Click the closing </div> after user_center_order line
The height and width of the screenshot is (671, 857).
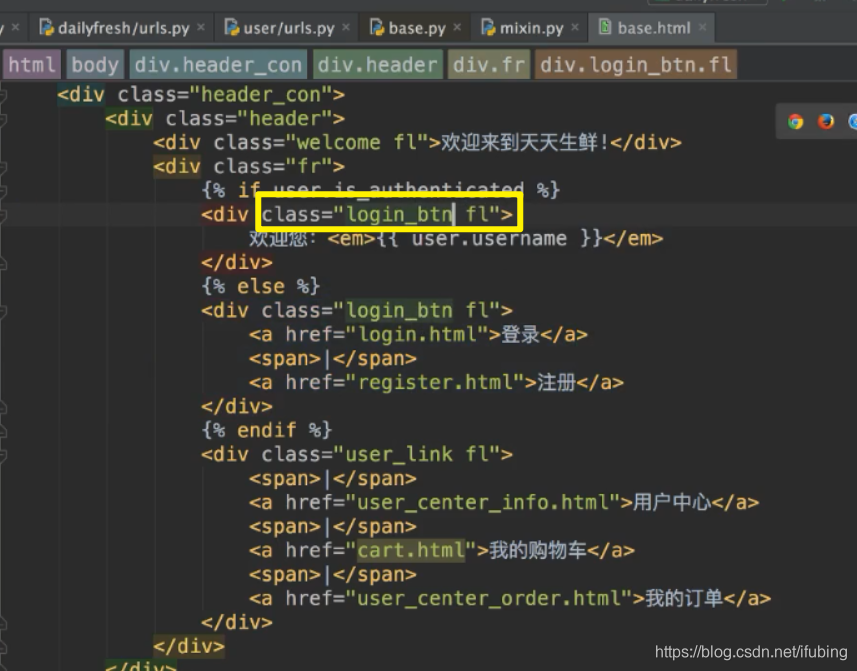[237, 622]
